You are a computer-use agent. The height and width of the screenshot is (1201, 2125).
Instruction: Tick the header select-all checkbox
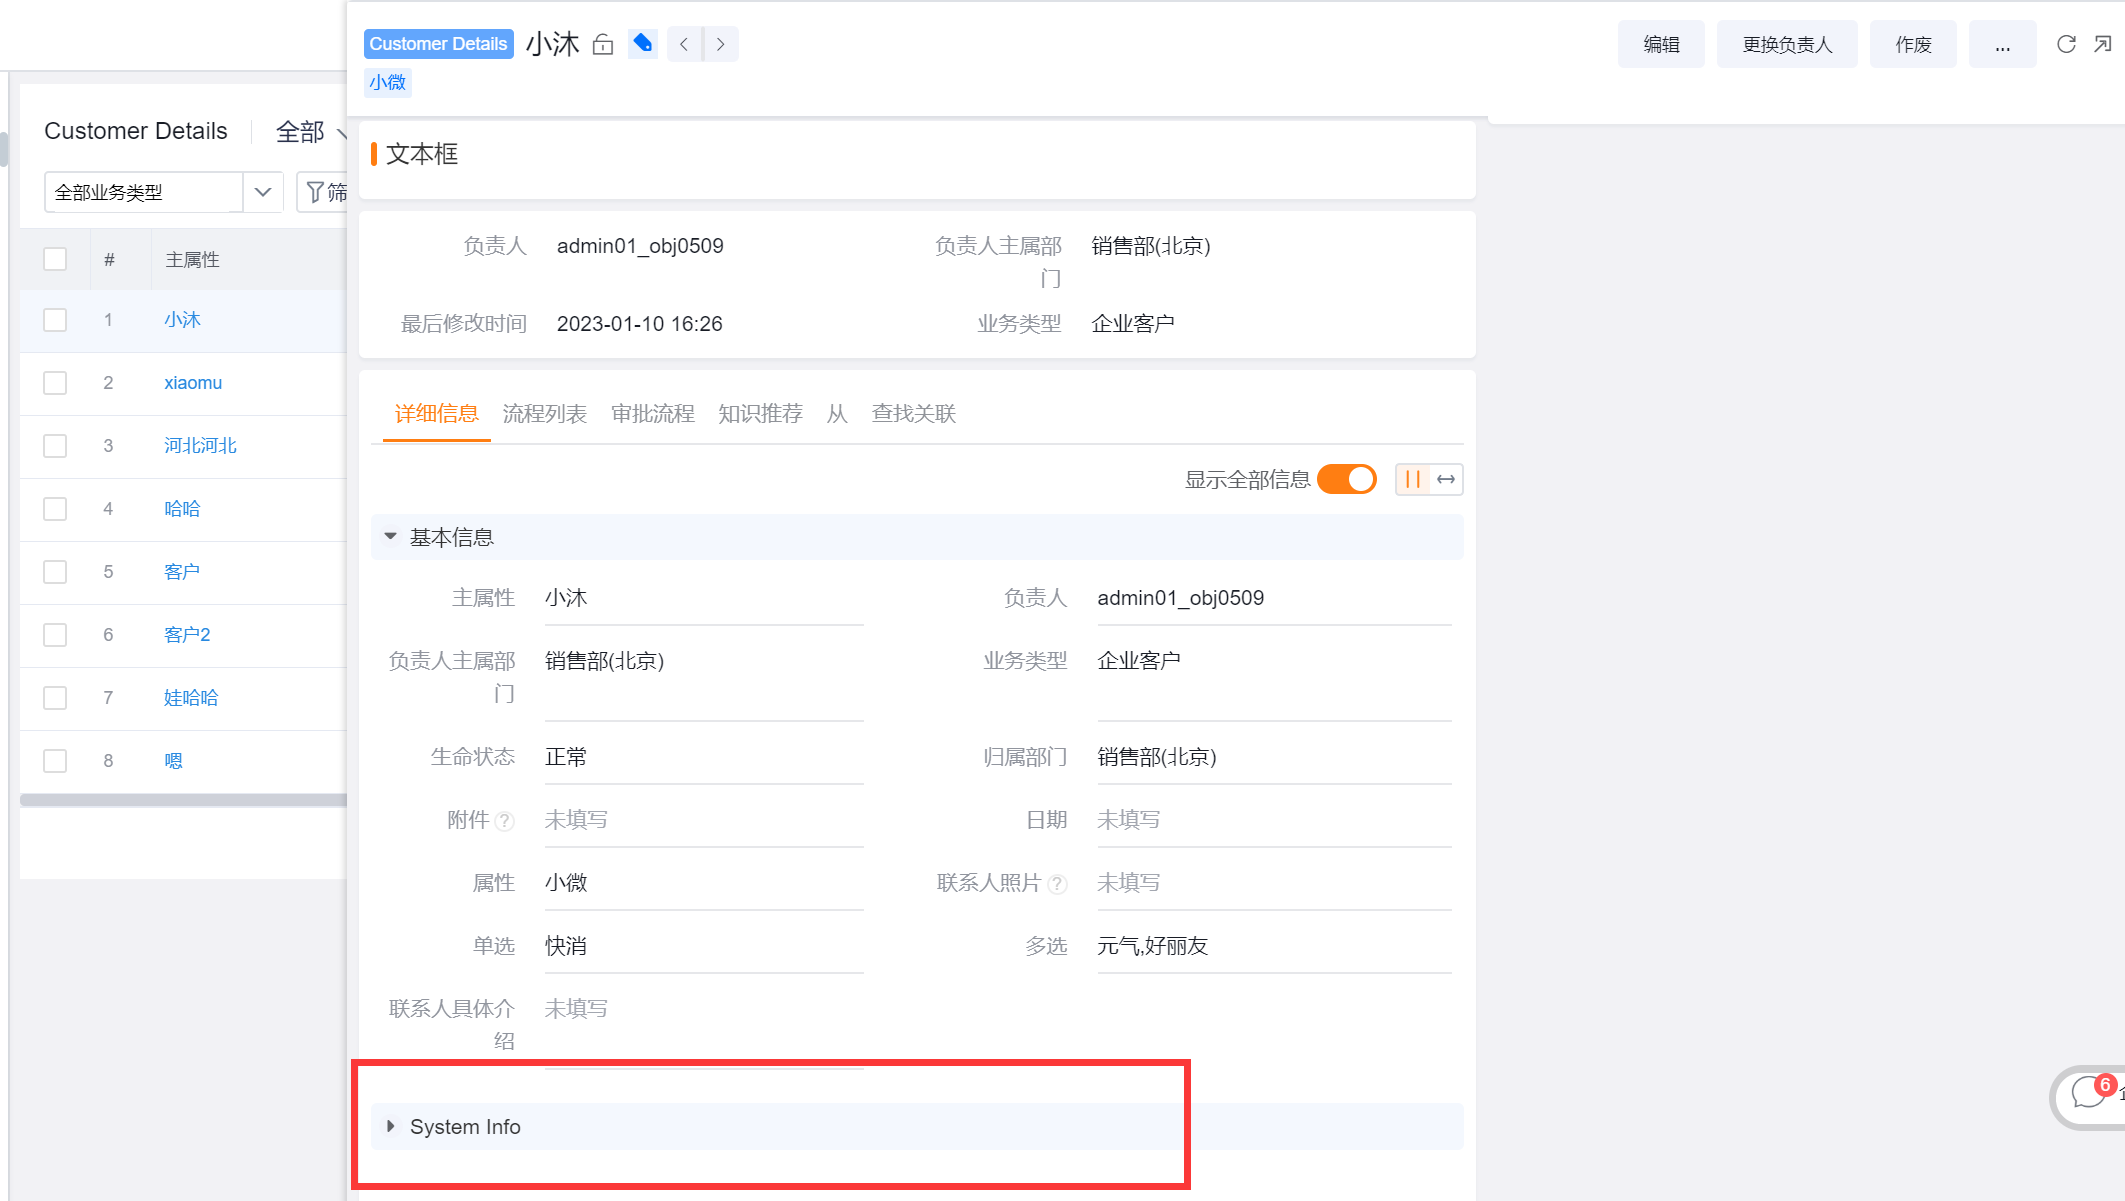[55, 259]
